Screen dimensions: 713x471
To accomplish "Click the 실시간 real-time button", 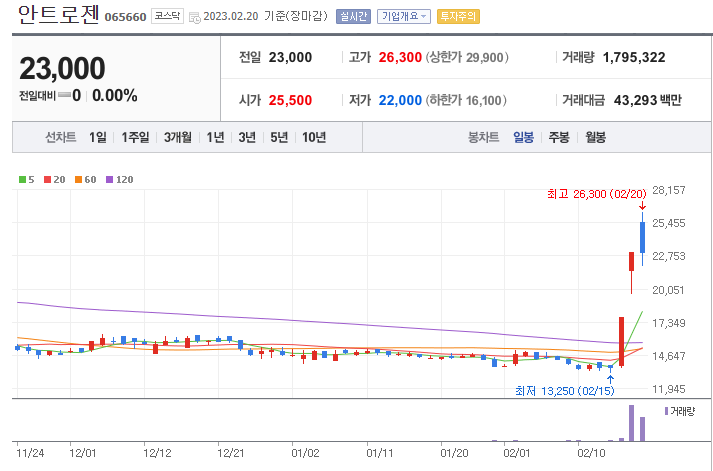I will 353,16.
